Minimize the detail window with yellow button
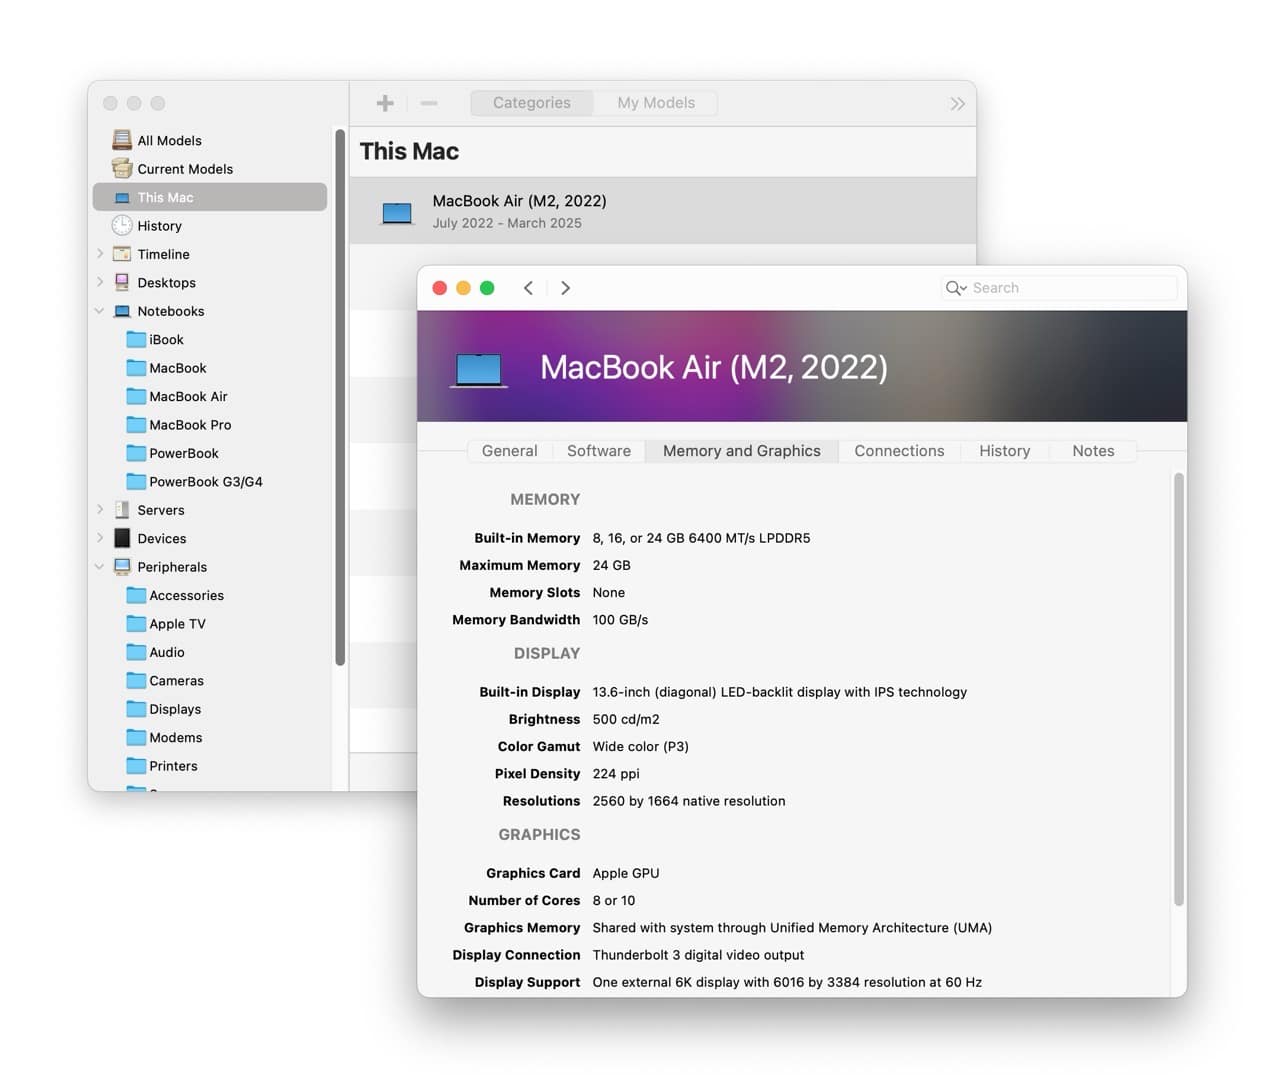 (463, 288)
